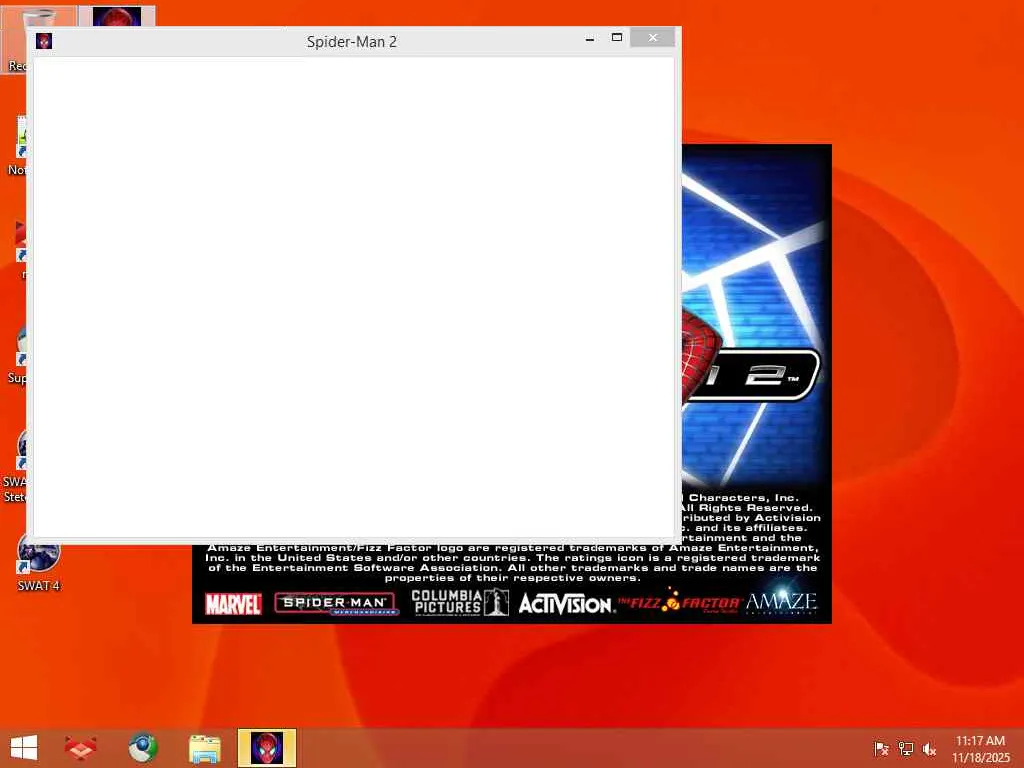
Task: Click the Marvel logo on the splash screen
Action: [x=233, y=604]
